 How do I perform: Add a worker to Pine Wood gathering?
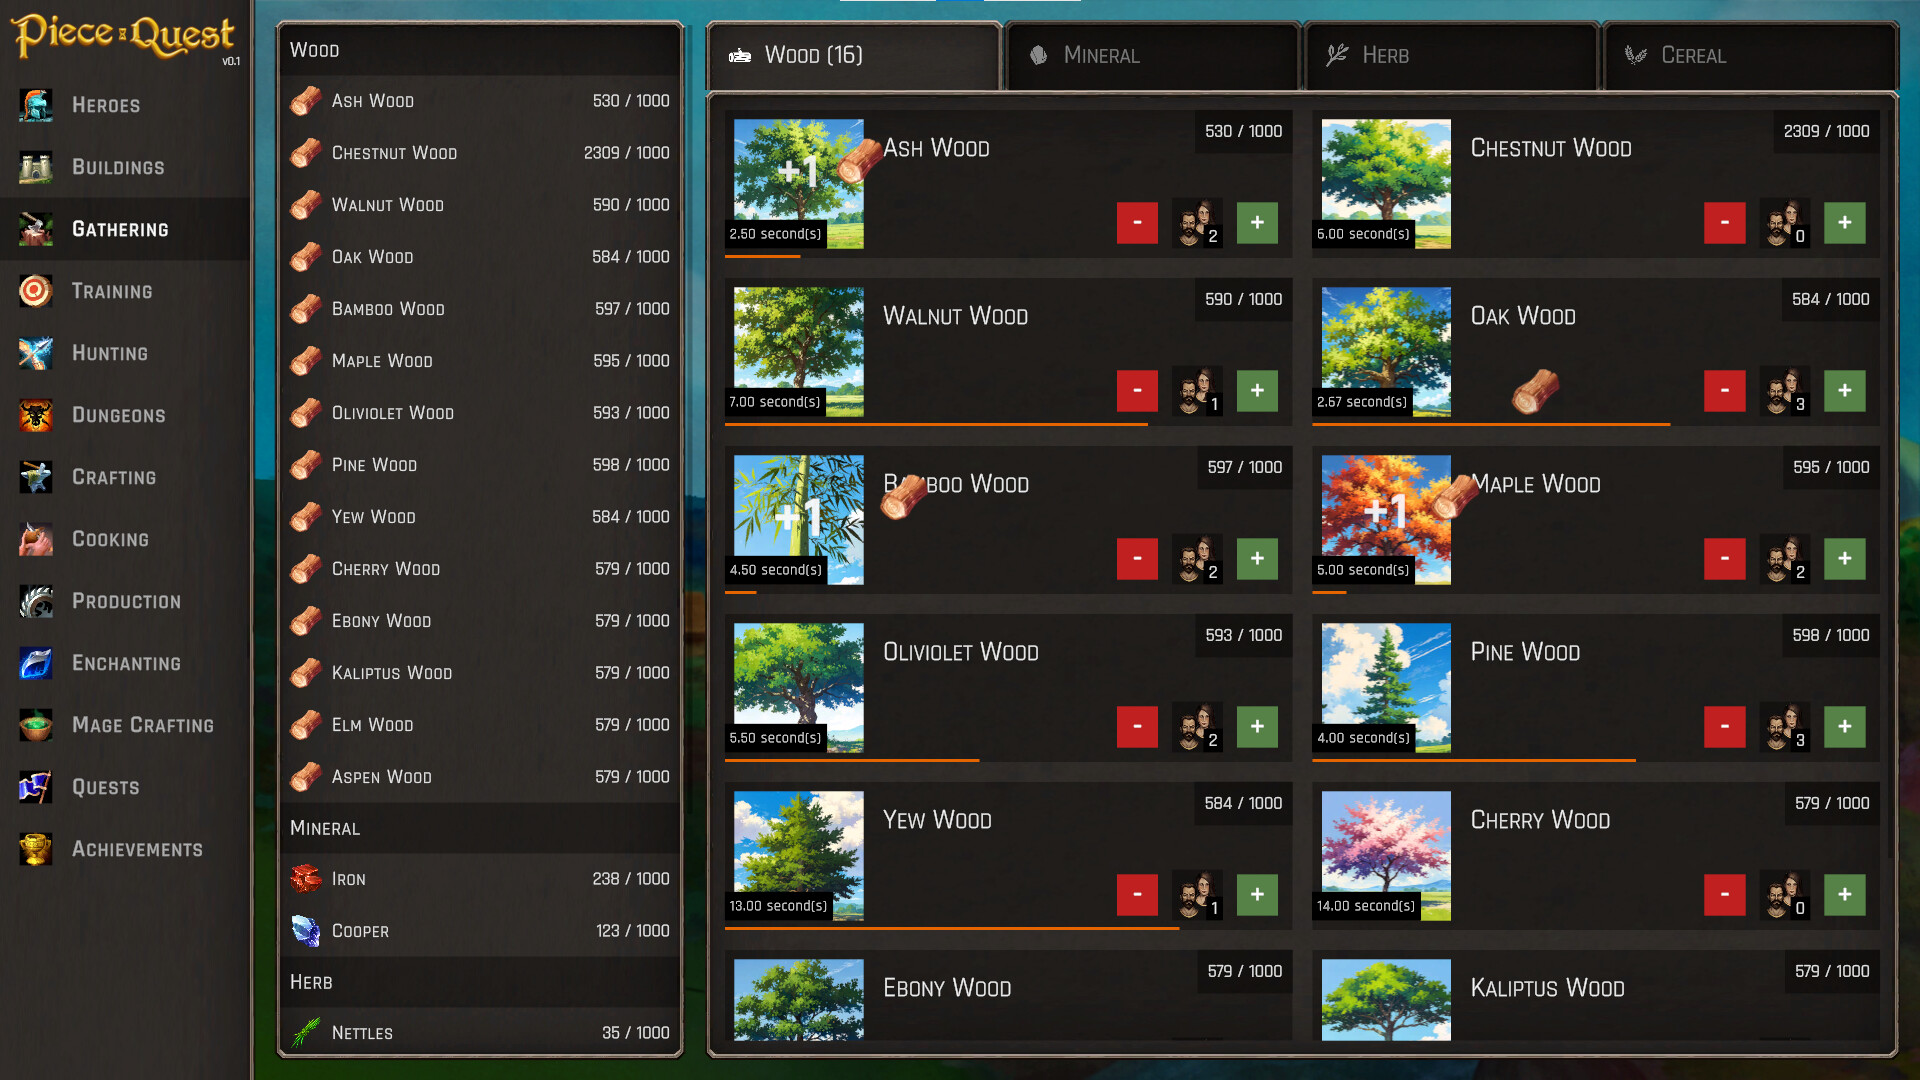(x=1845, y=727)
